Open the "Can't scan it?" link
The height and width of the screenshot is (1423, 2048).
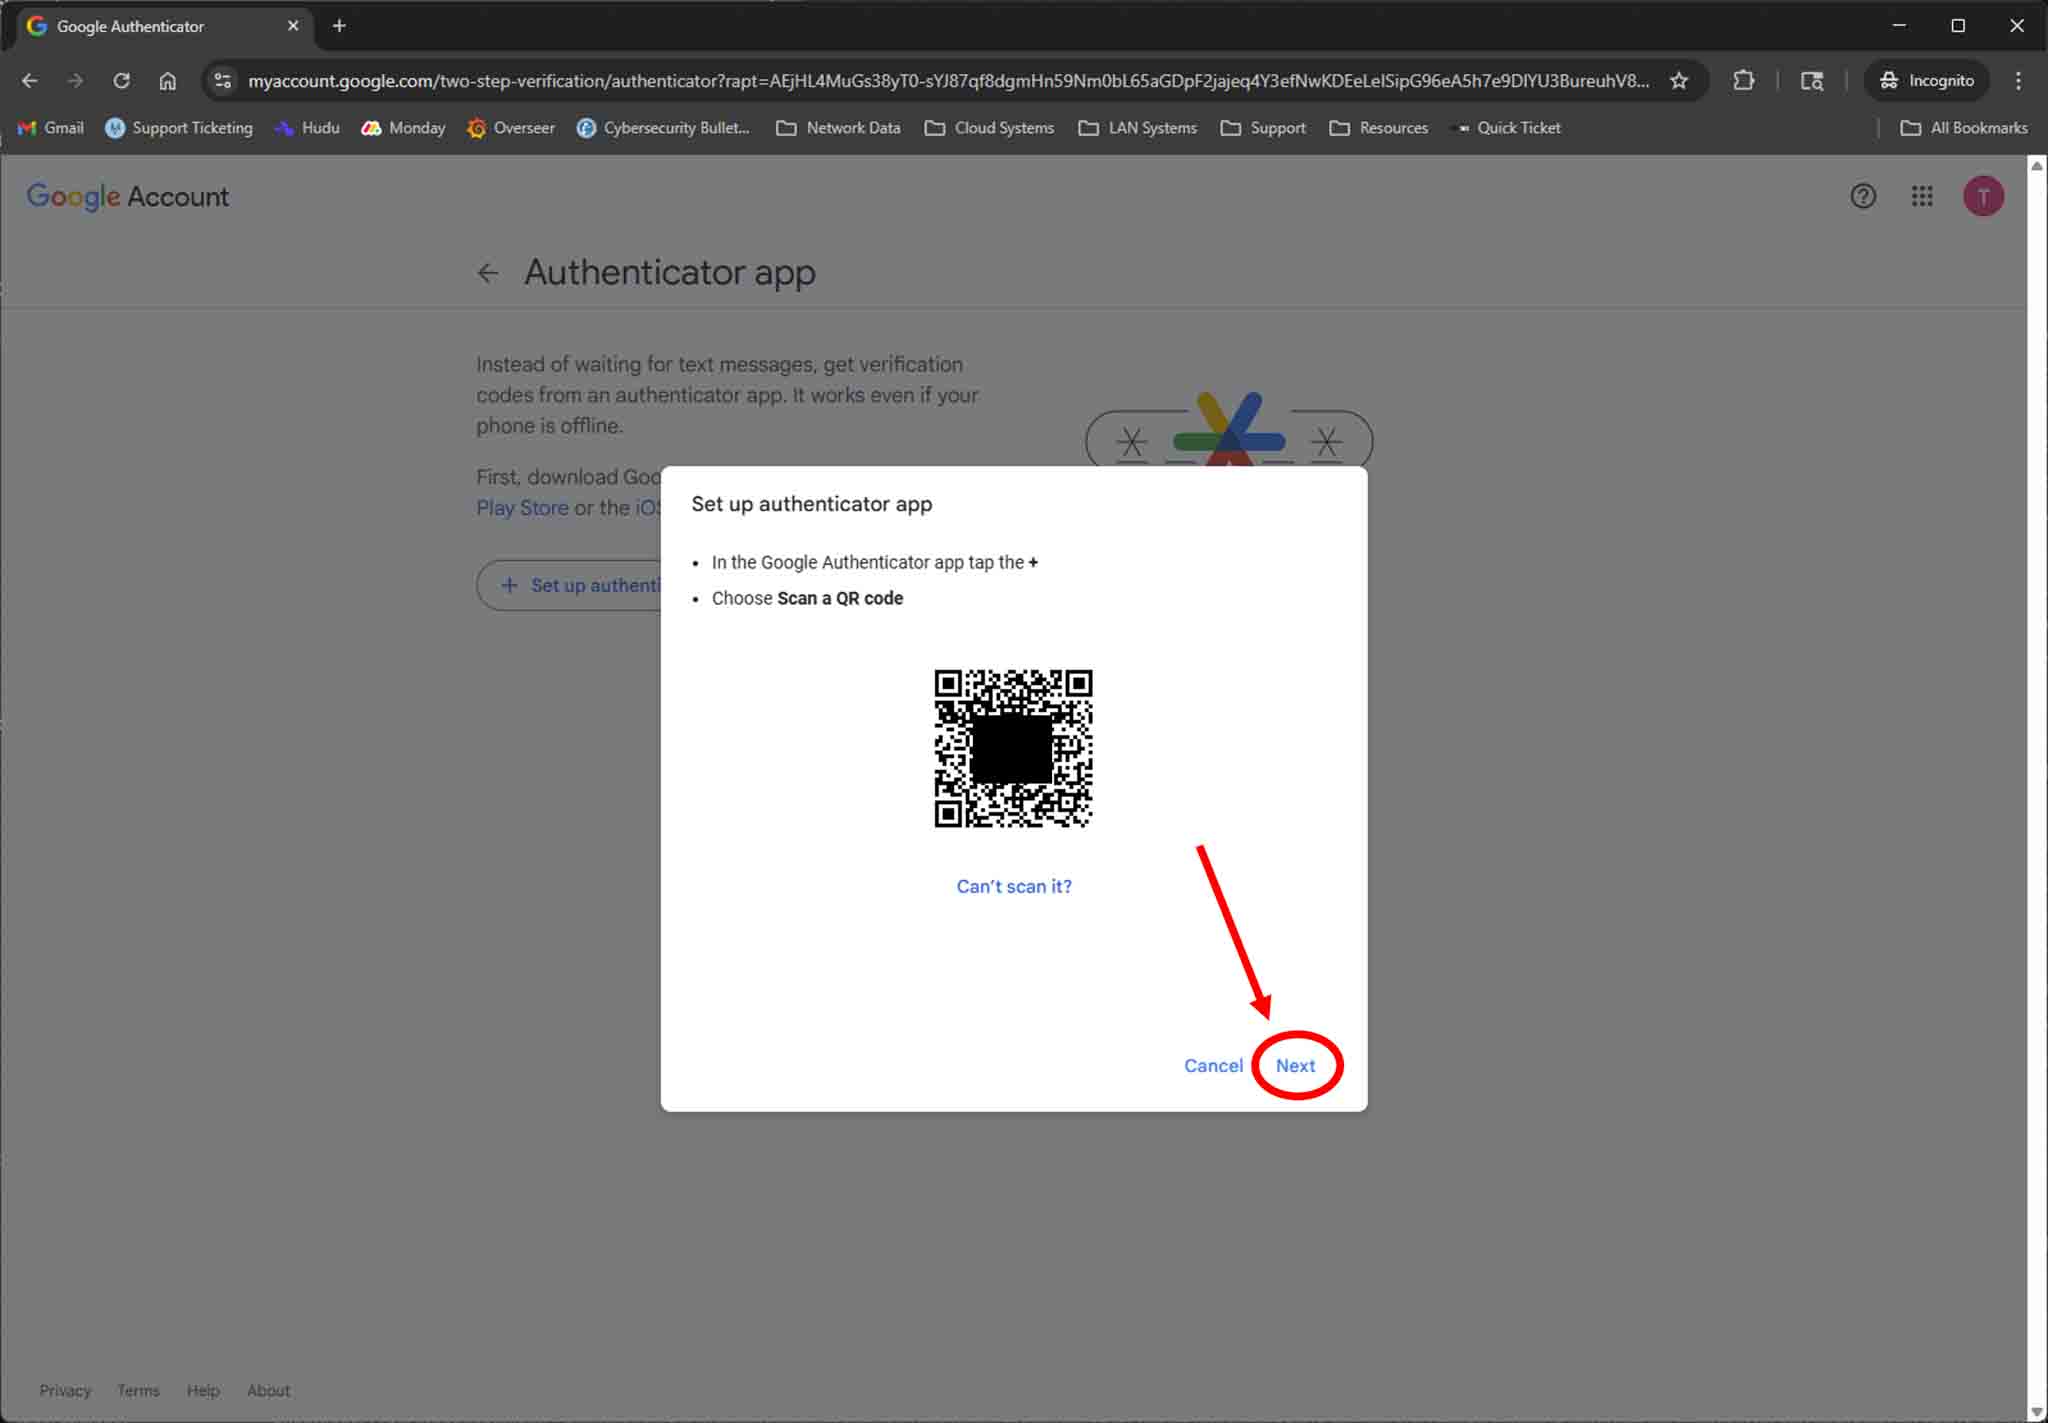1013,886
